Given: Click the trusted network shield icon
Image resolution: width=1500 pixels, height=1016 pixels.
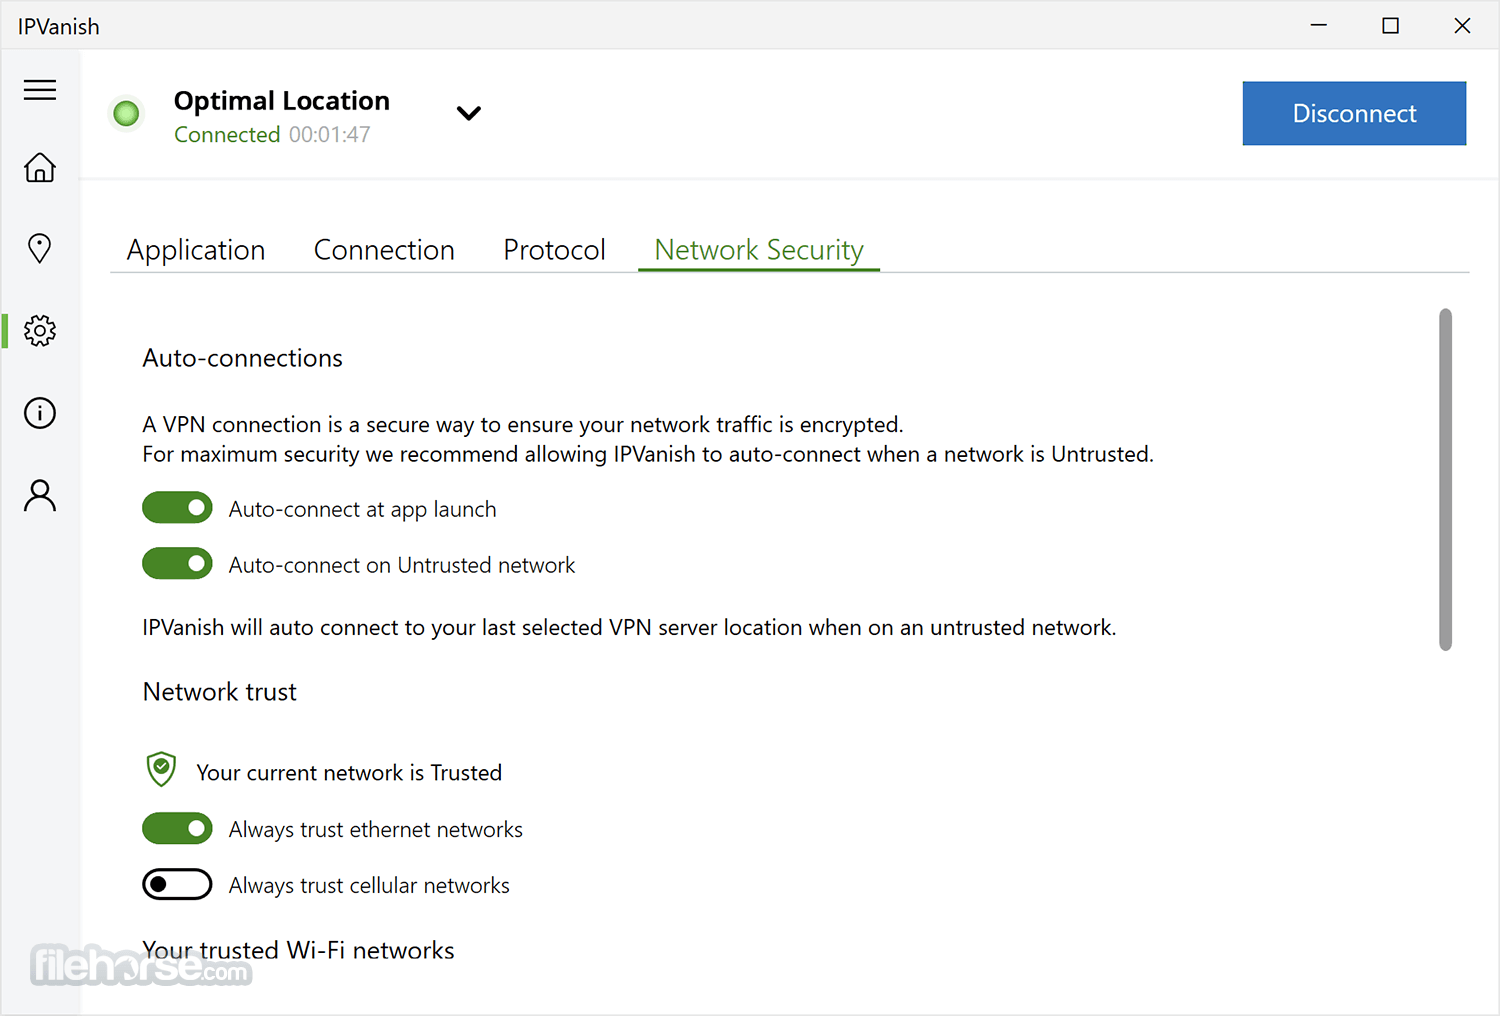Looking at the screenshot, I should 161,770.
